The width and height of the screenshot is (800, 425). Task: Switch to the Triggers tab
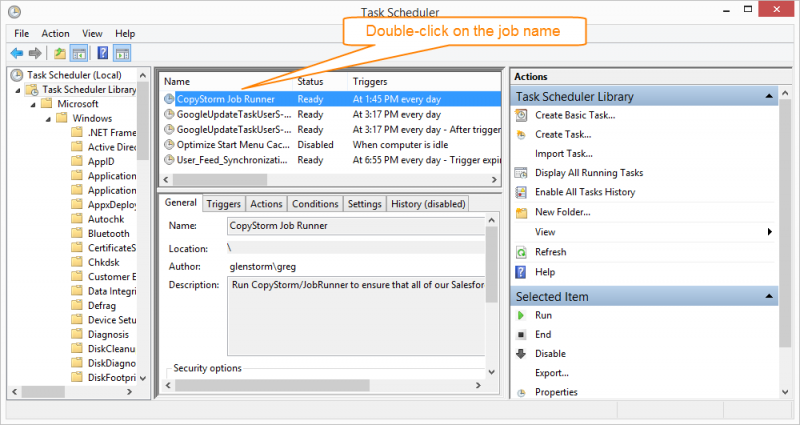223,204
